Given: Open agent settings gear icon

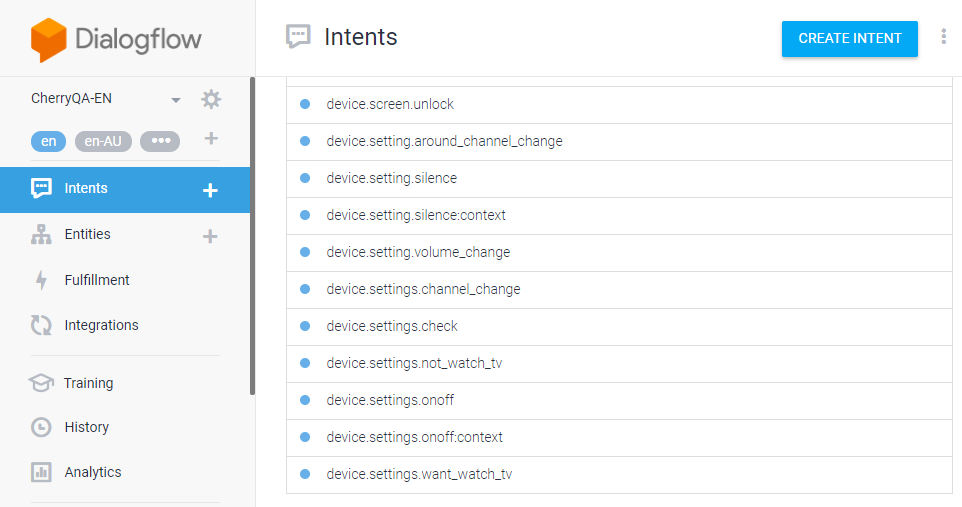Looking at the screenshot, I should (211, 99).
